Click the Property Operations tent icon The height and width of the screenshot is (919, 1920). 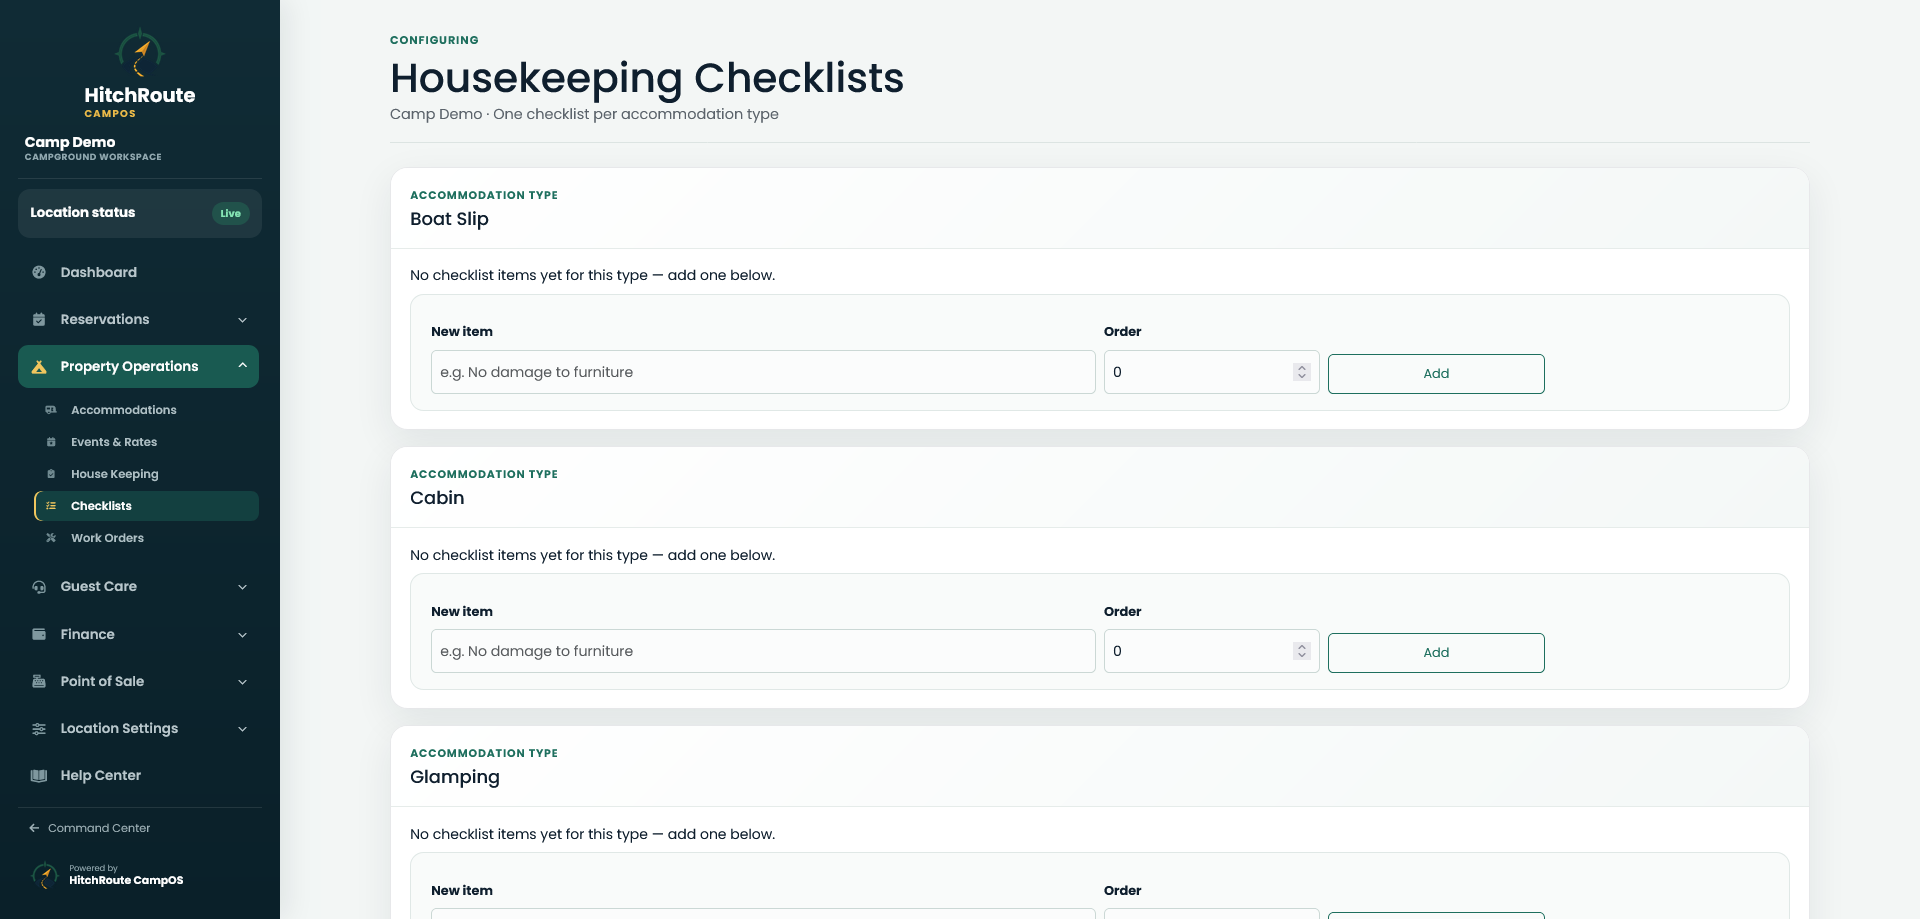(x=39, y=367)
